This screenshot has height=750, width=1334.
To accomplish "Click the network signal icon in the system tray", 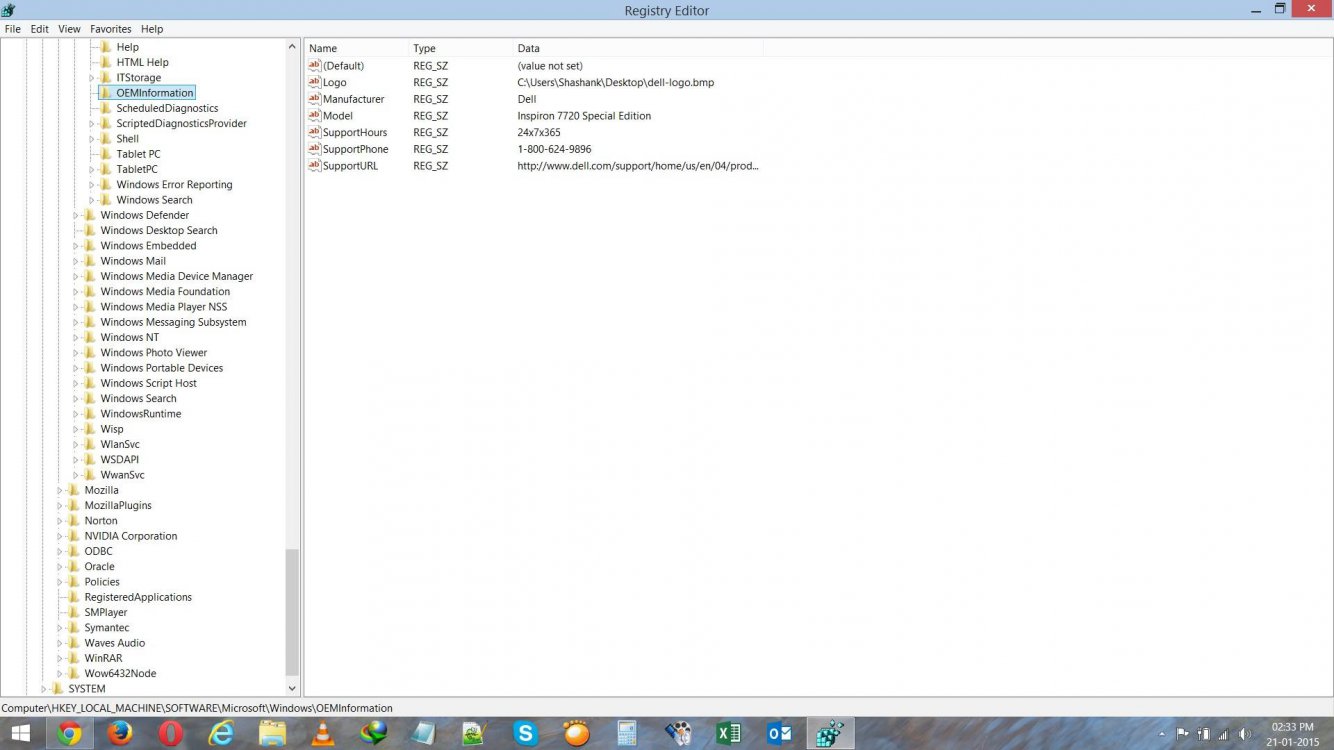I will click(x=1222, y=734).
